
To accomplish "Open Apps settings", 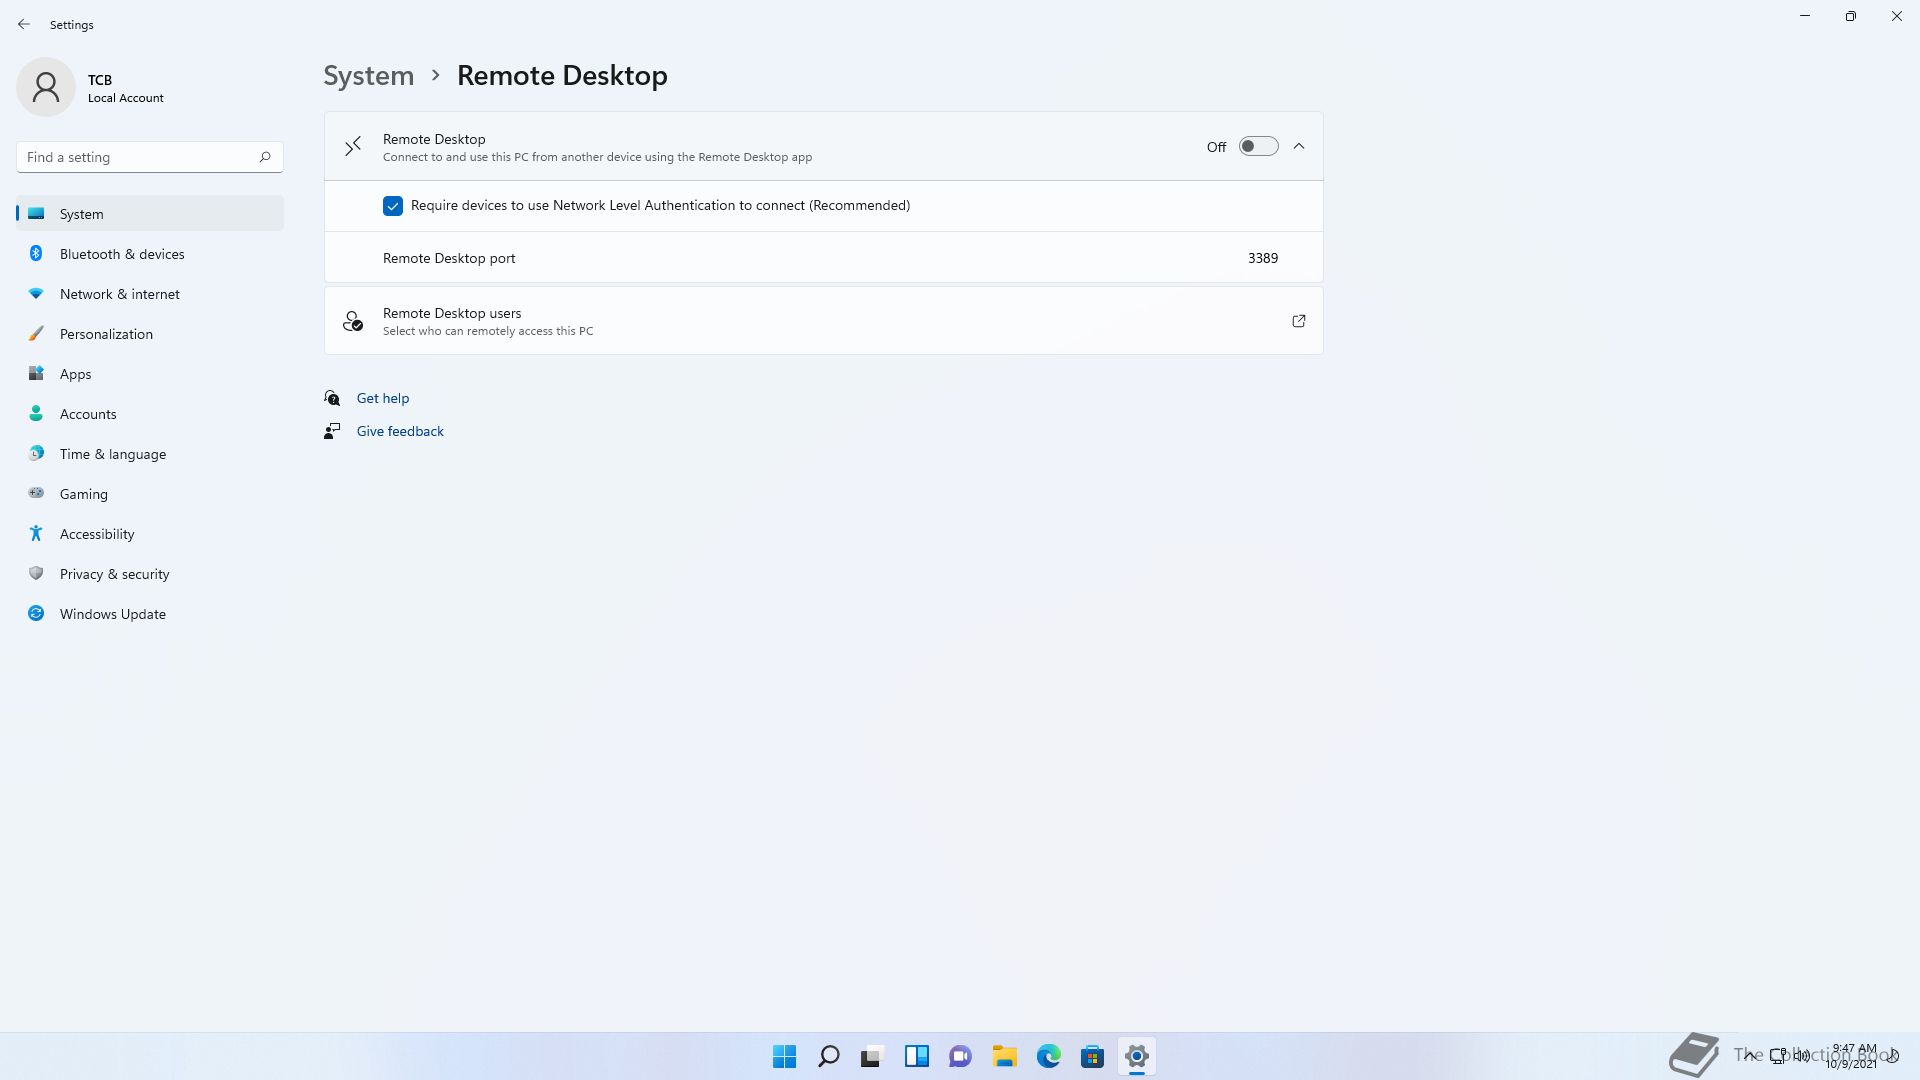I will (150, 374).
